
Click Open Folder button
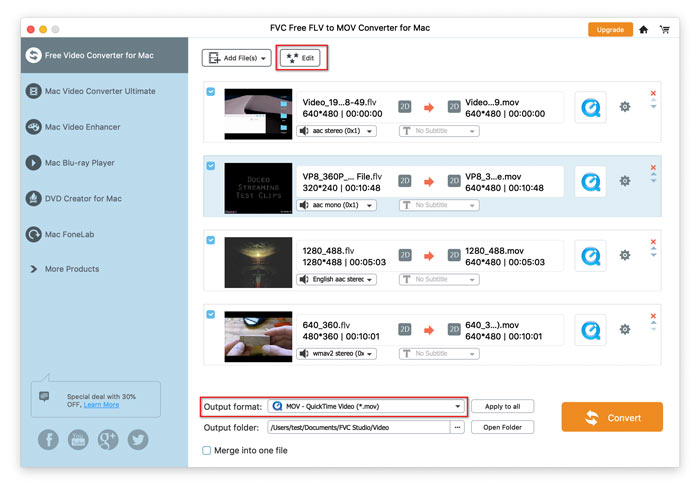502,427
